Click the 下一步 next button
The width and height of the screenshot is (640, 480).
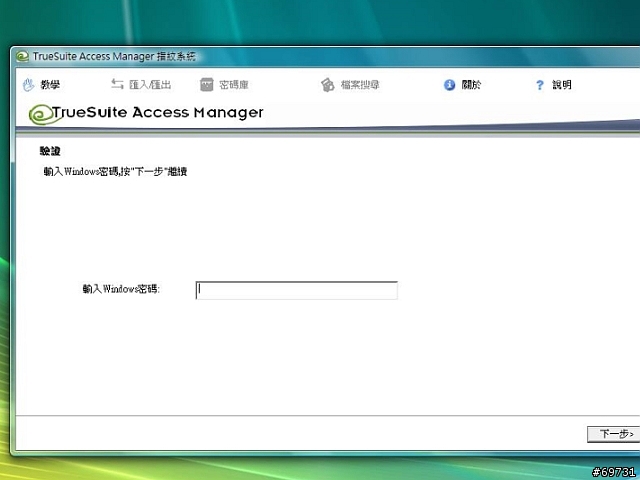[613, 434]
